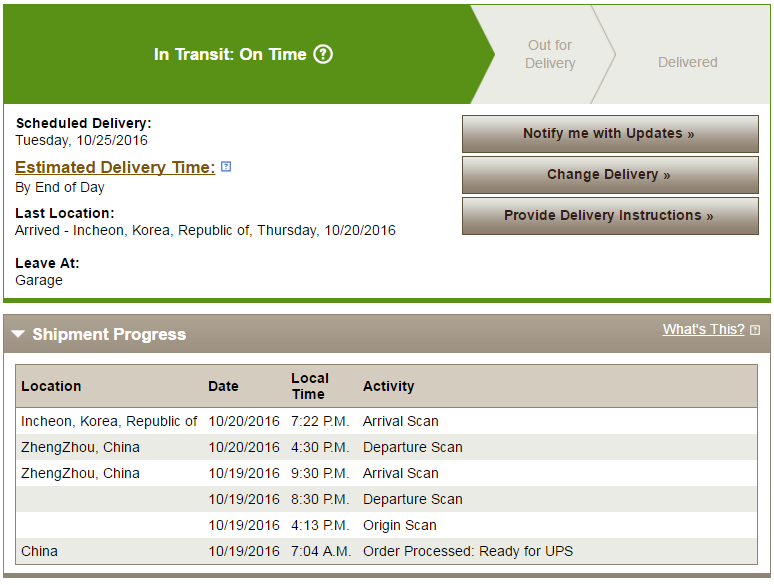Select the Incheon, Korea Arrival Scan row
The height and width of the screenshot is (585, 774).
pos(386,421)
